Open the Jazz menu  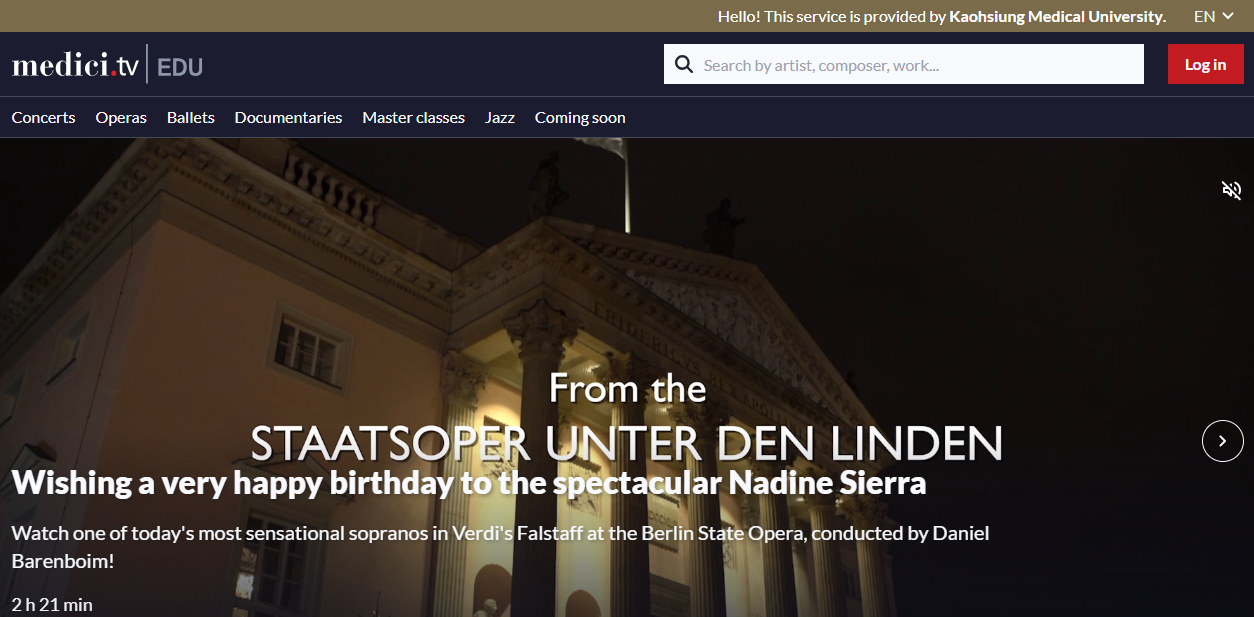500,117
